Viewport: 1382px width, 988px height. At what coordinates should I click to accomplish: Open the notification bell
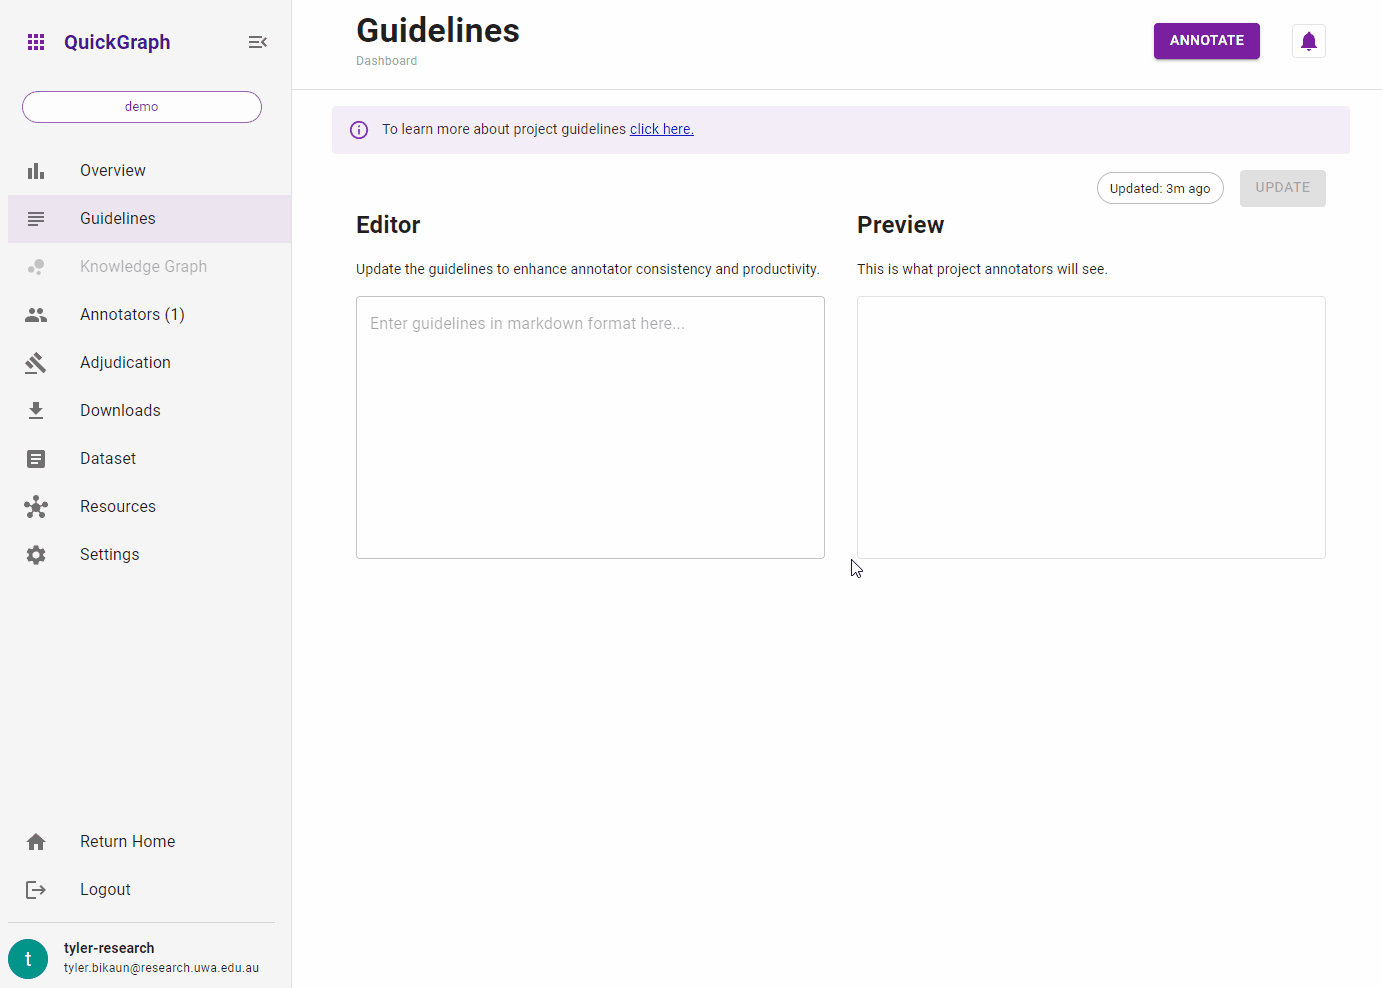coord(1308,41)
